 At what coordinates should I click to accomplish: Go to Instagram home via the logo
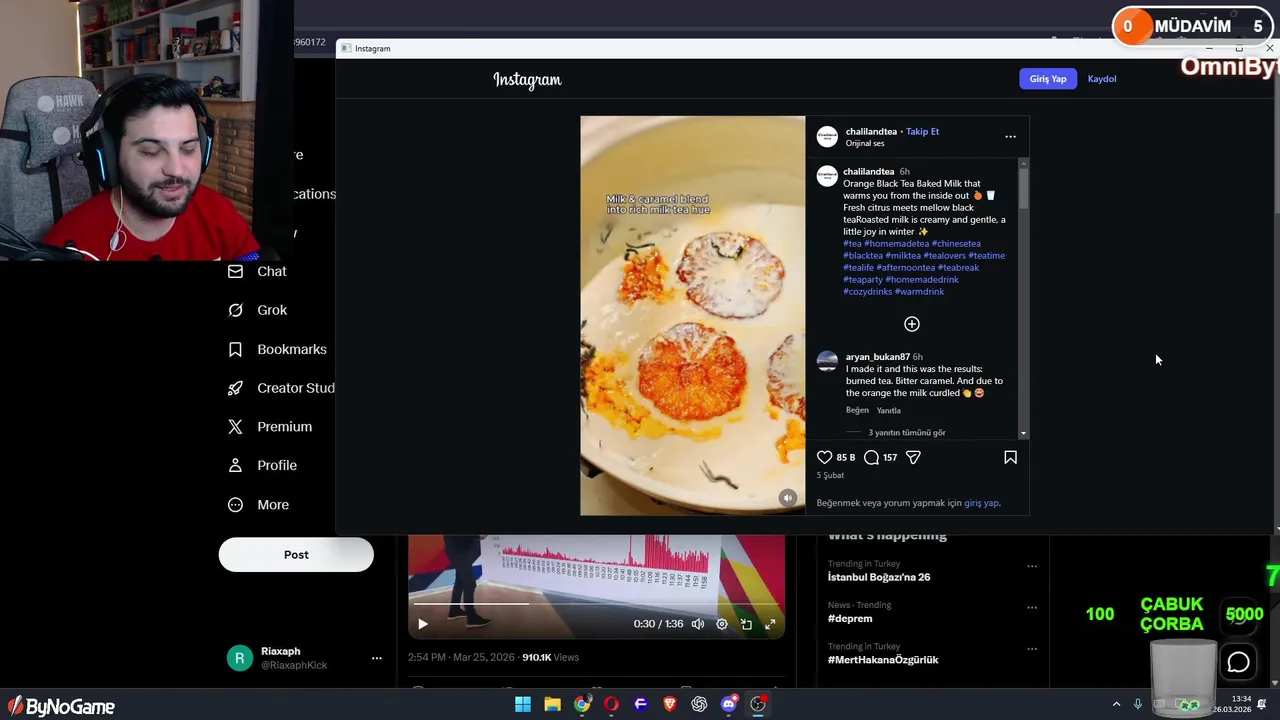pos(527,79)
